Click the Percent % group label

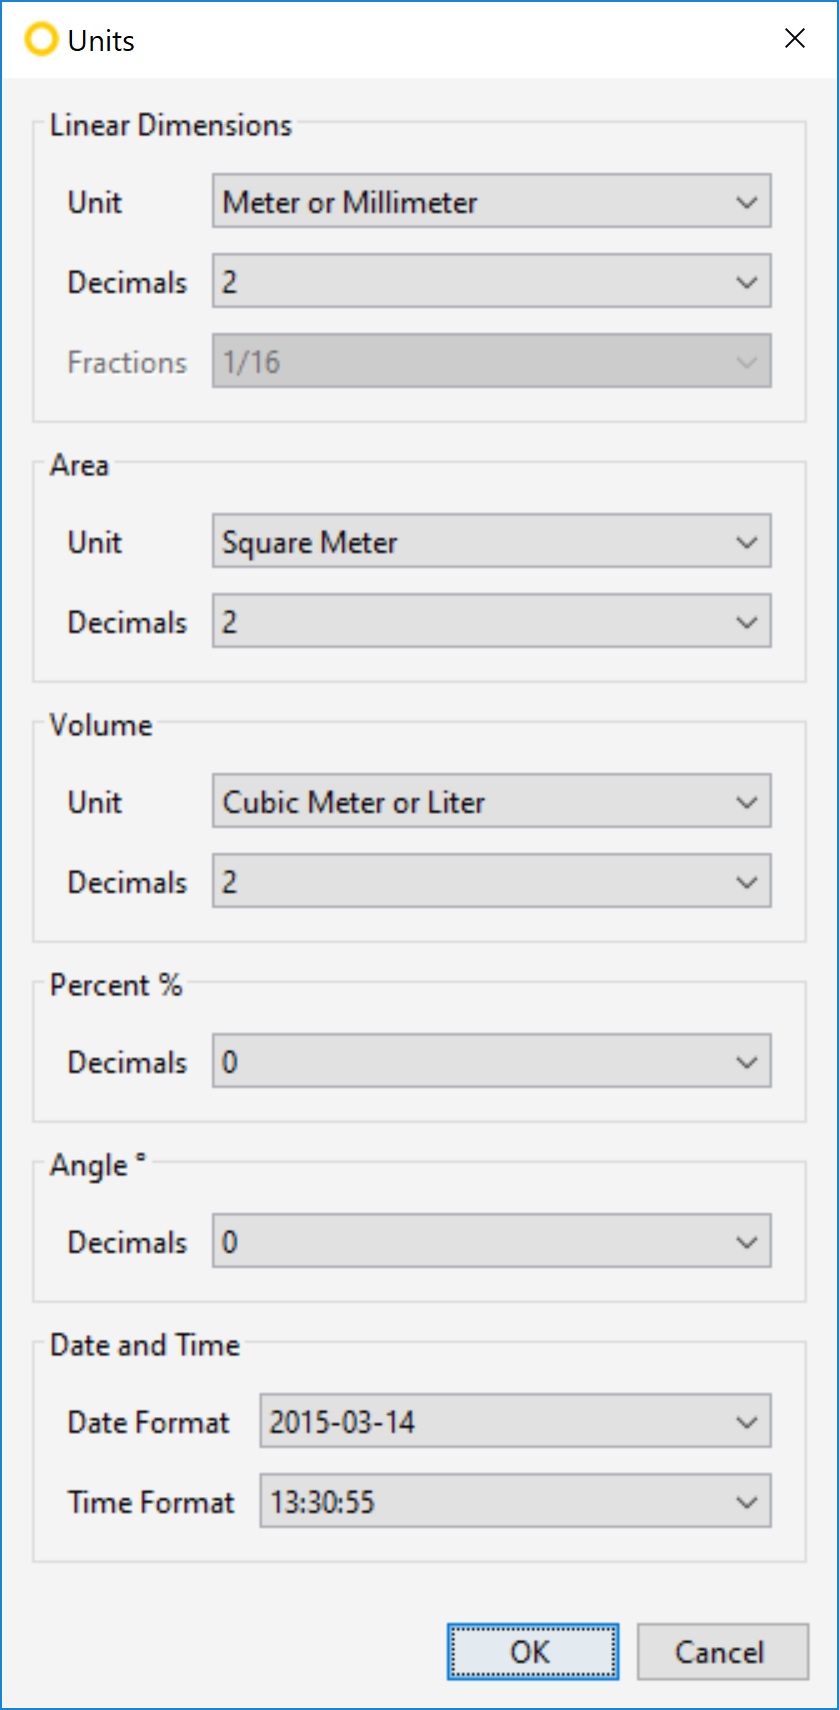(116, 985)
